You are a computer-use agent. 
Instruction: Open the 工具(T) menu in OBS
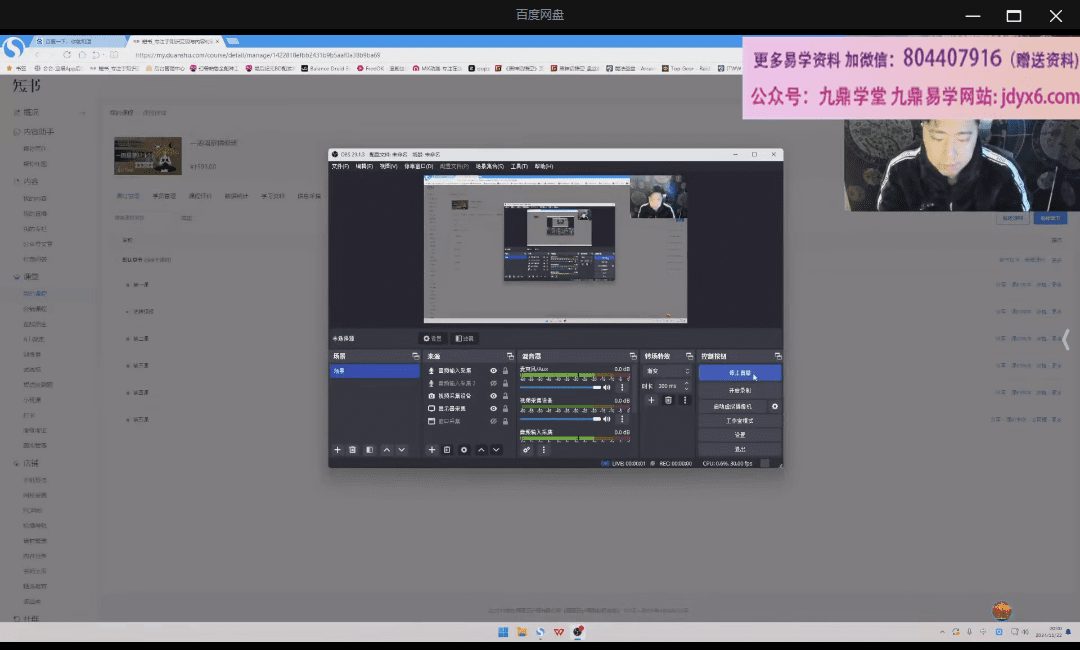coord(518,166)
